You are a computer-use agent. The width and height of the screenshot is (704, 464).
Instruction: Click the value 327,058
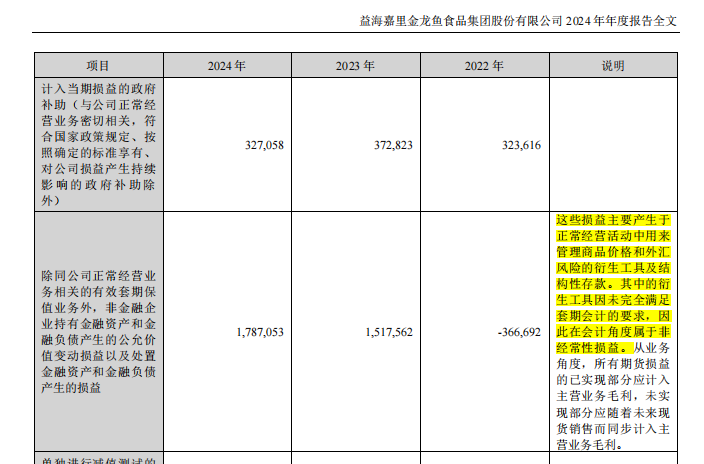coord(264,145)
